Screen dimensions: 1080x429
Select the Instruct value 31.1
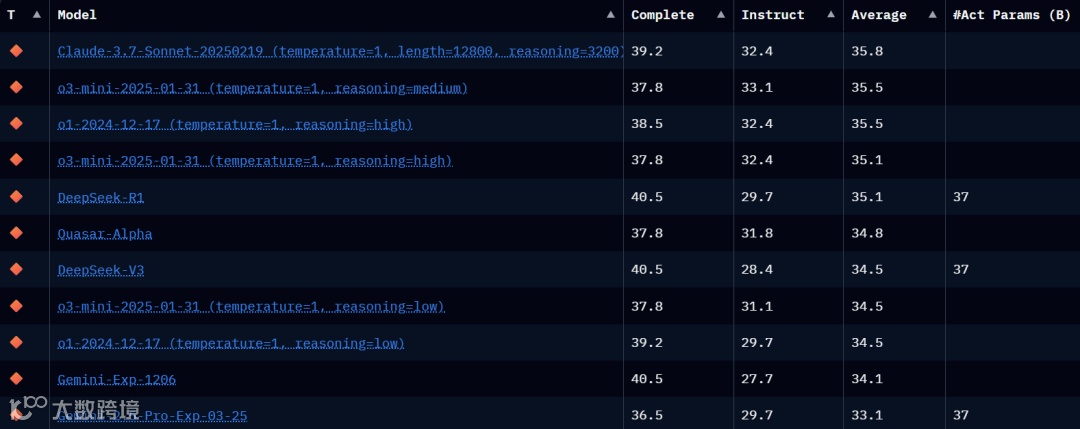pyautogui.click(x=757, y=306)
